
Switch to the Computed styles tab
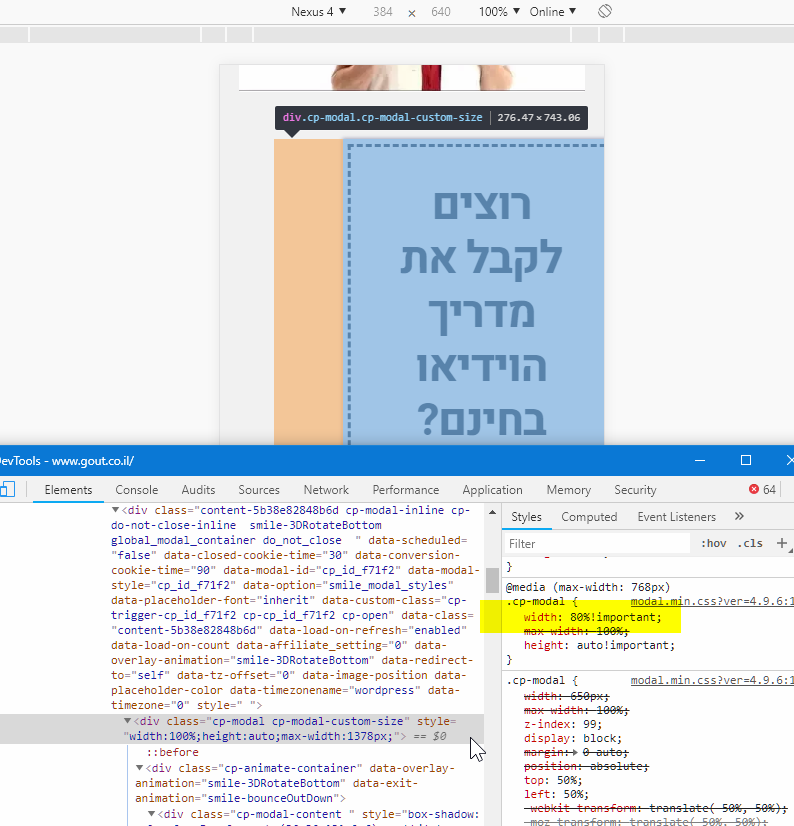coord(589,517)
